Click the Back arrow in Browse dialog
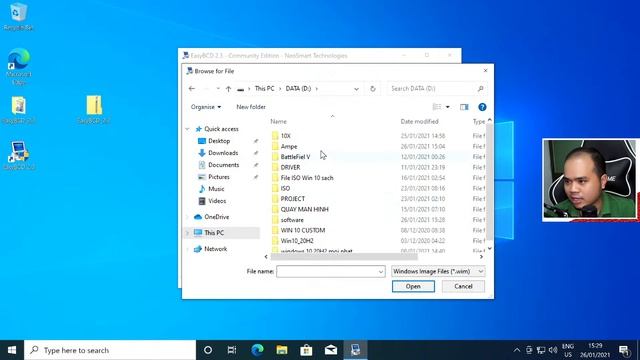Image resolution: width=640 pixels, height=360 pixels. tap(192, 89)
